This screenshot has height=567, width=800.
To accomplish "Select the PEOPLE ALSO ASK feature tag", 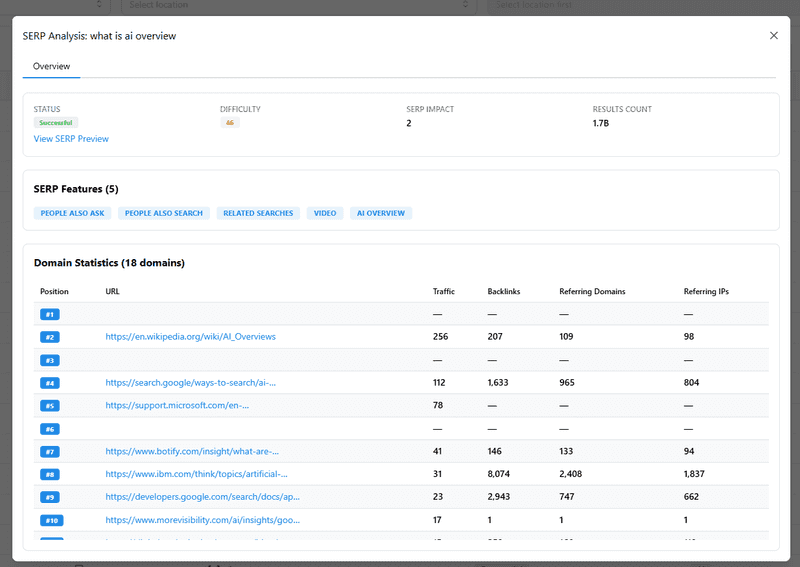I will tap(72, 213).
